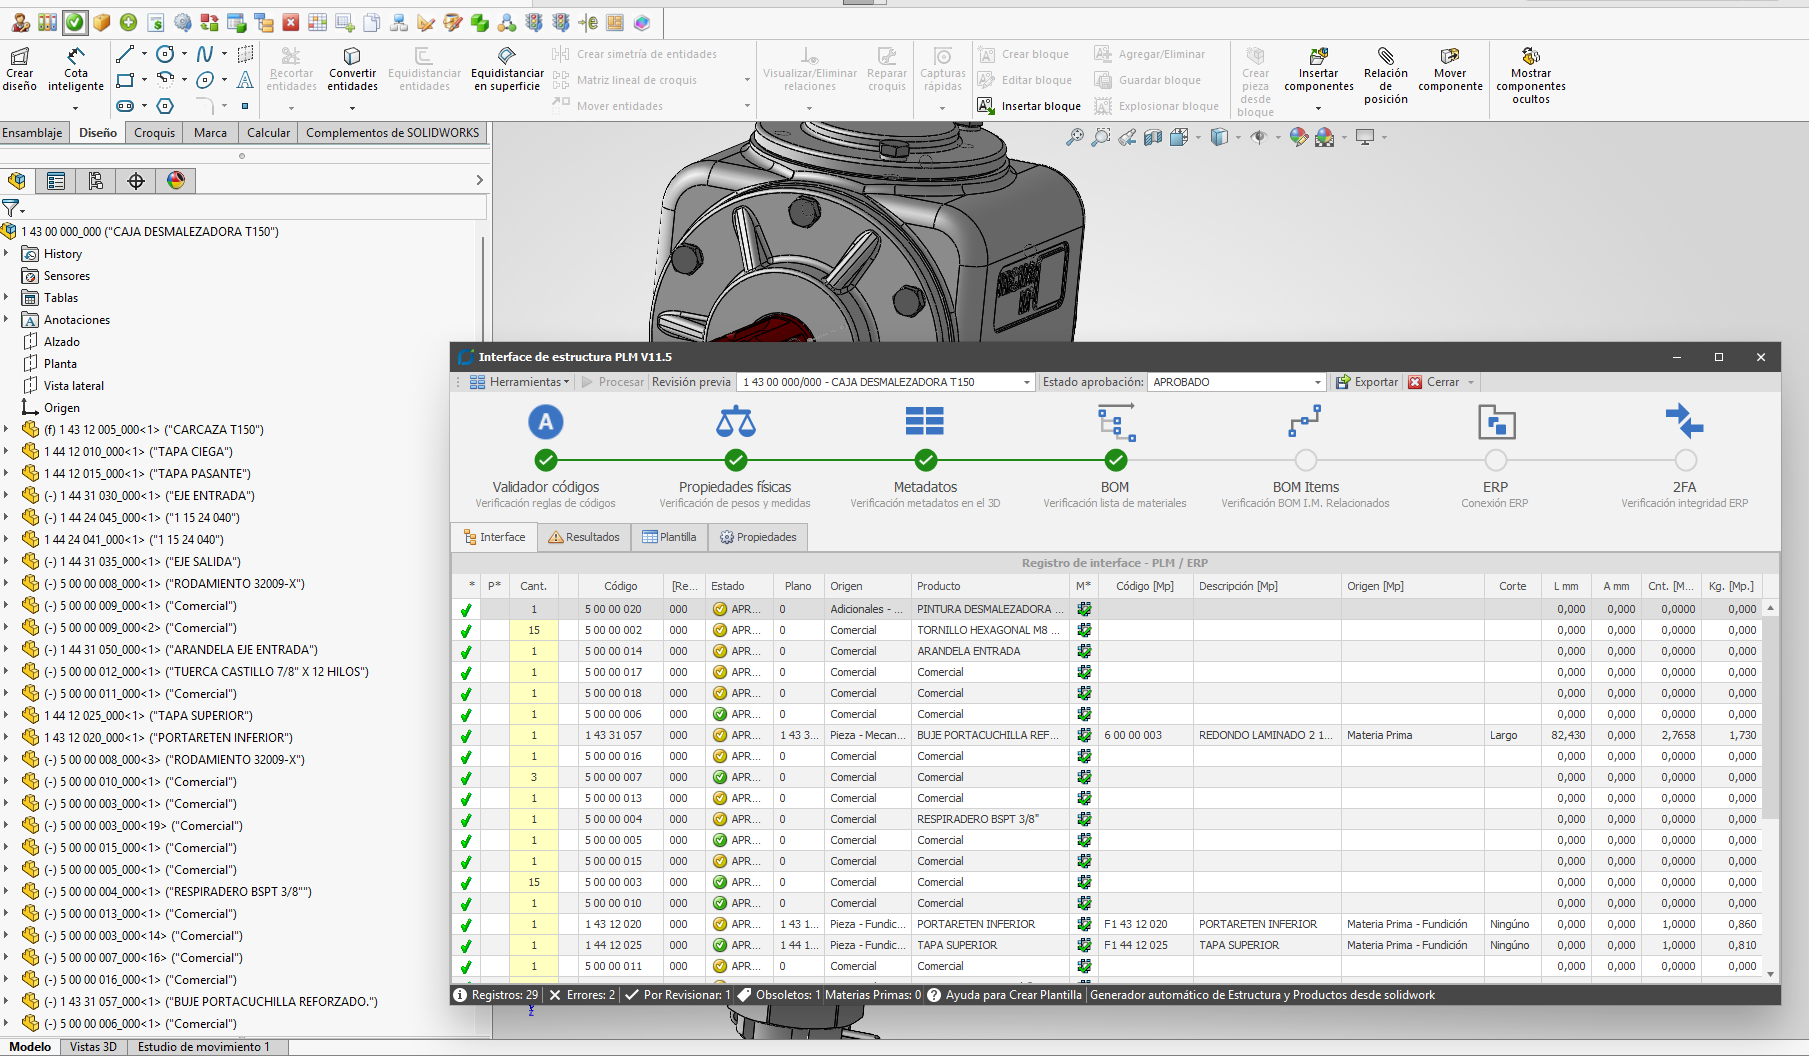Click the ERP connection step icon
The image size is (1809, 1056).
coord(1496,422)
